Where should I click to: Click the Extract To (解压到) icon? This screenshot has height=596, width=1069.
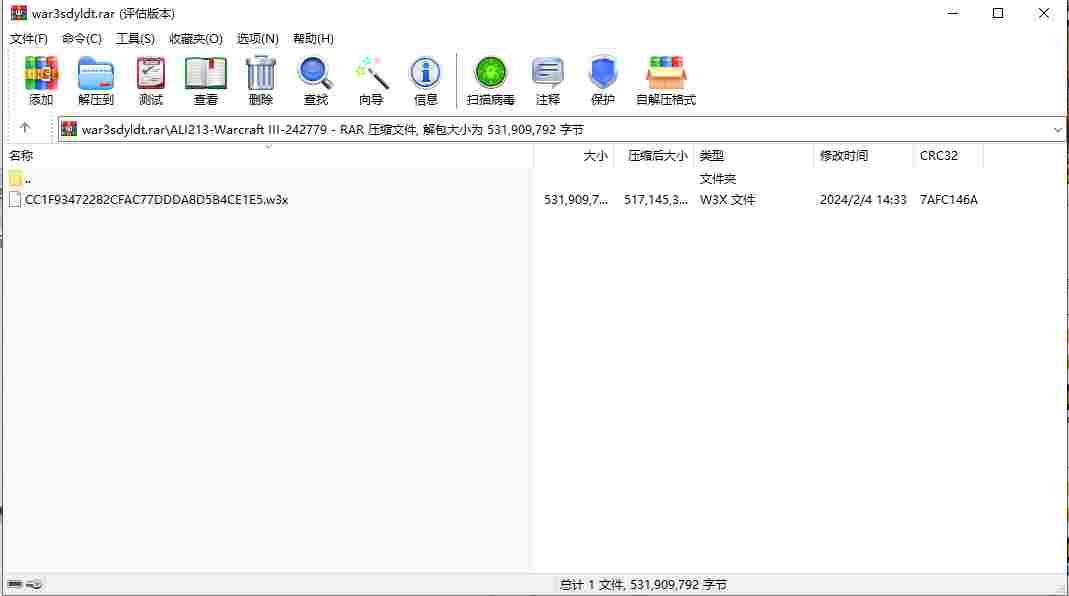95,80
